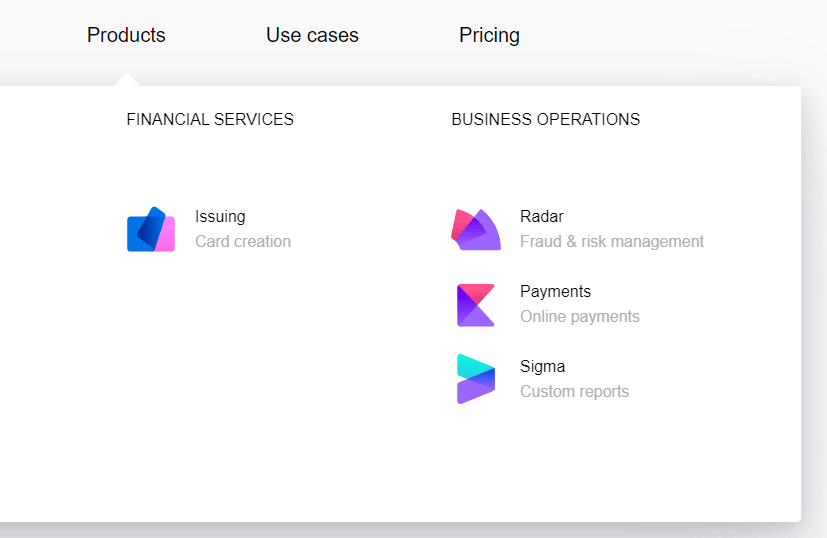The height and width of the screenshot is (538, 827).
Task: Open the Issuing product link
Action: pyautogui.click(x=220, y=216)
